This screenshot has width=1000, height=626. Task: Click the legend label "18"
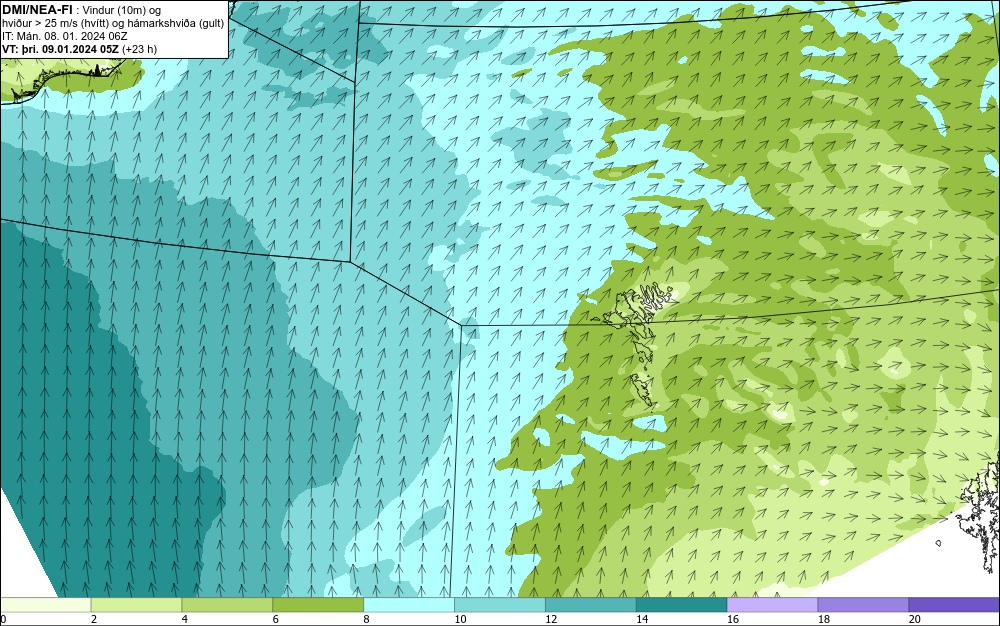pyautogui.click(x=823, y=619)
